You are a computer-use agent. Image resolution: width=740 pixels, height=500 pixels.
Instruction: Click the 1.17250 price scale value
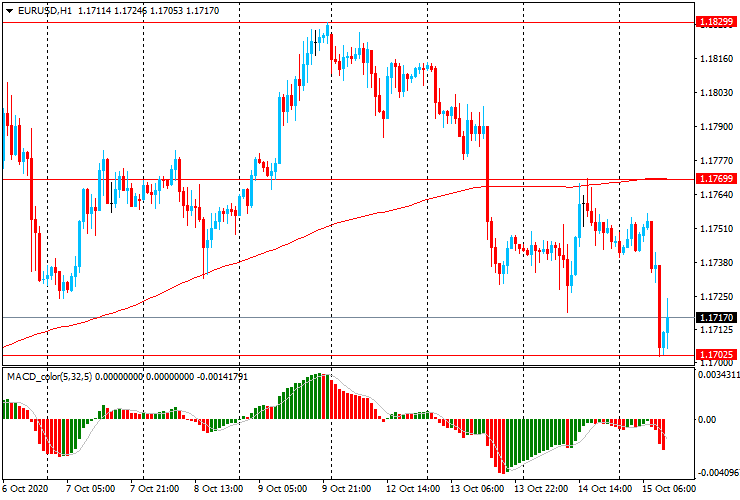[x=717, y=297]
